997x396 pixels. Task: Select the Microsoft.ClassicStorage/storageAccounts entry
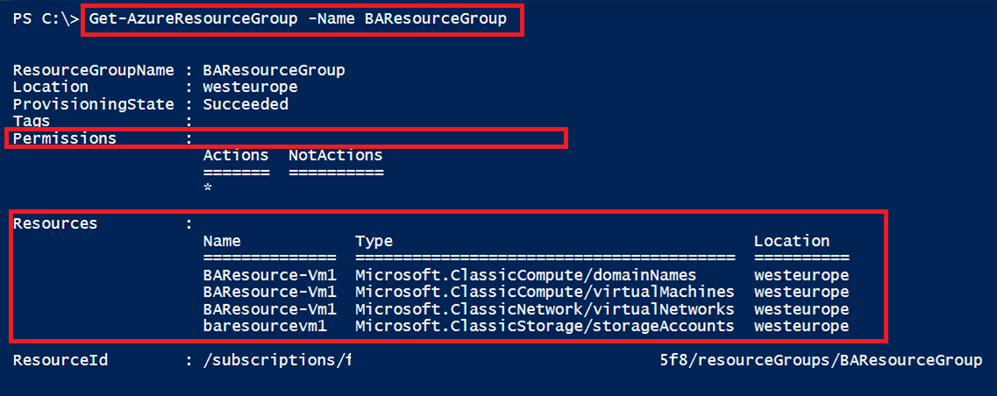pos(545,326)
